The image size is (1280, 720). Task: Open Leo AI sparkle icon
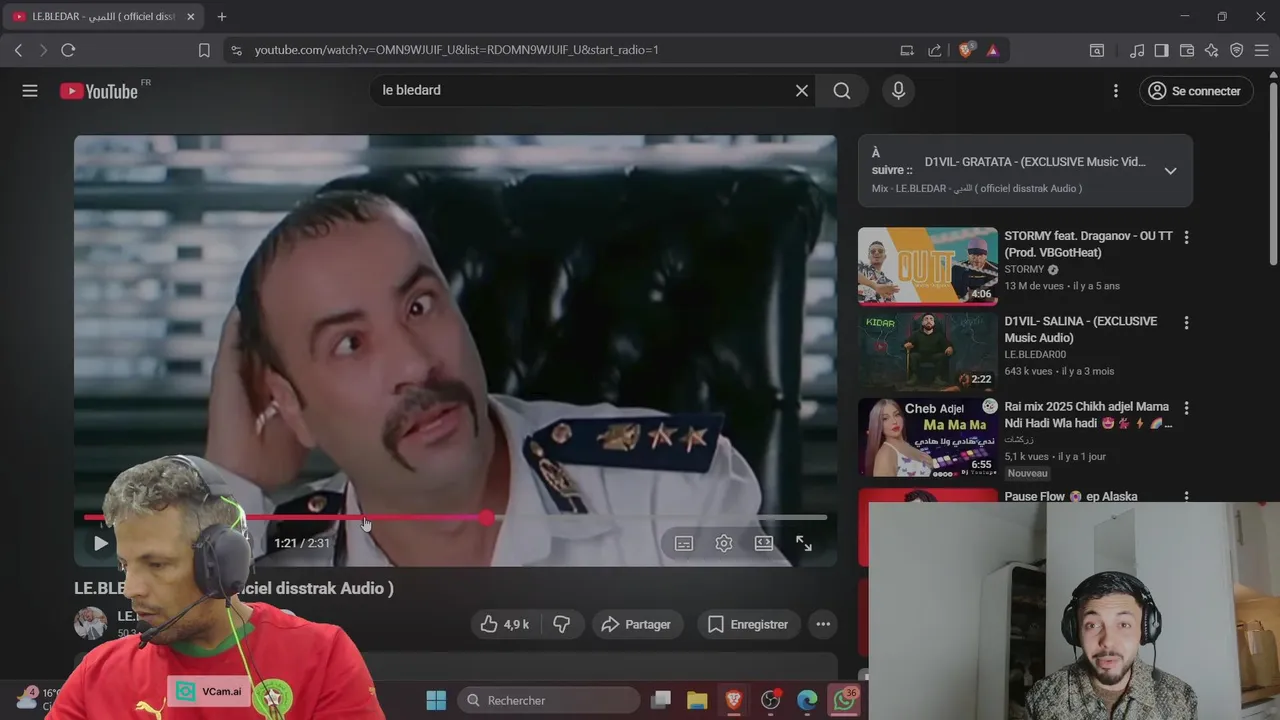tap(1211, 50)
